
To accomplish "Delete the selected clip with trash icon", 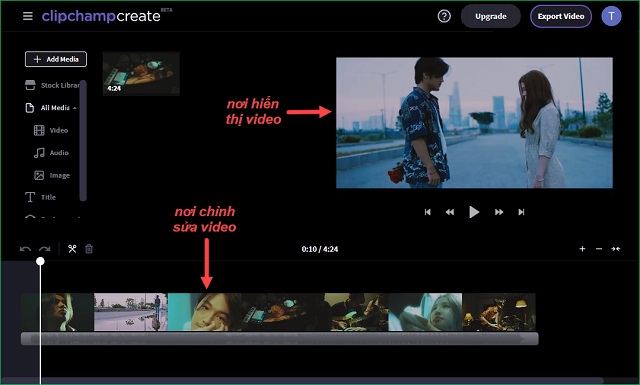I will [x=89, y=249].
